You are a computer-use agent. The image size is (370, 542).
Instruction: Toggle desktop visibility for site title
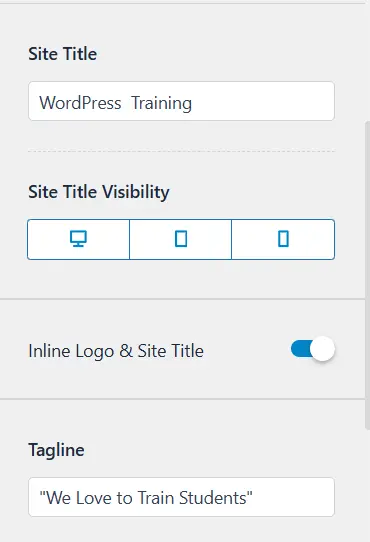click(78, 239)
